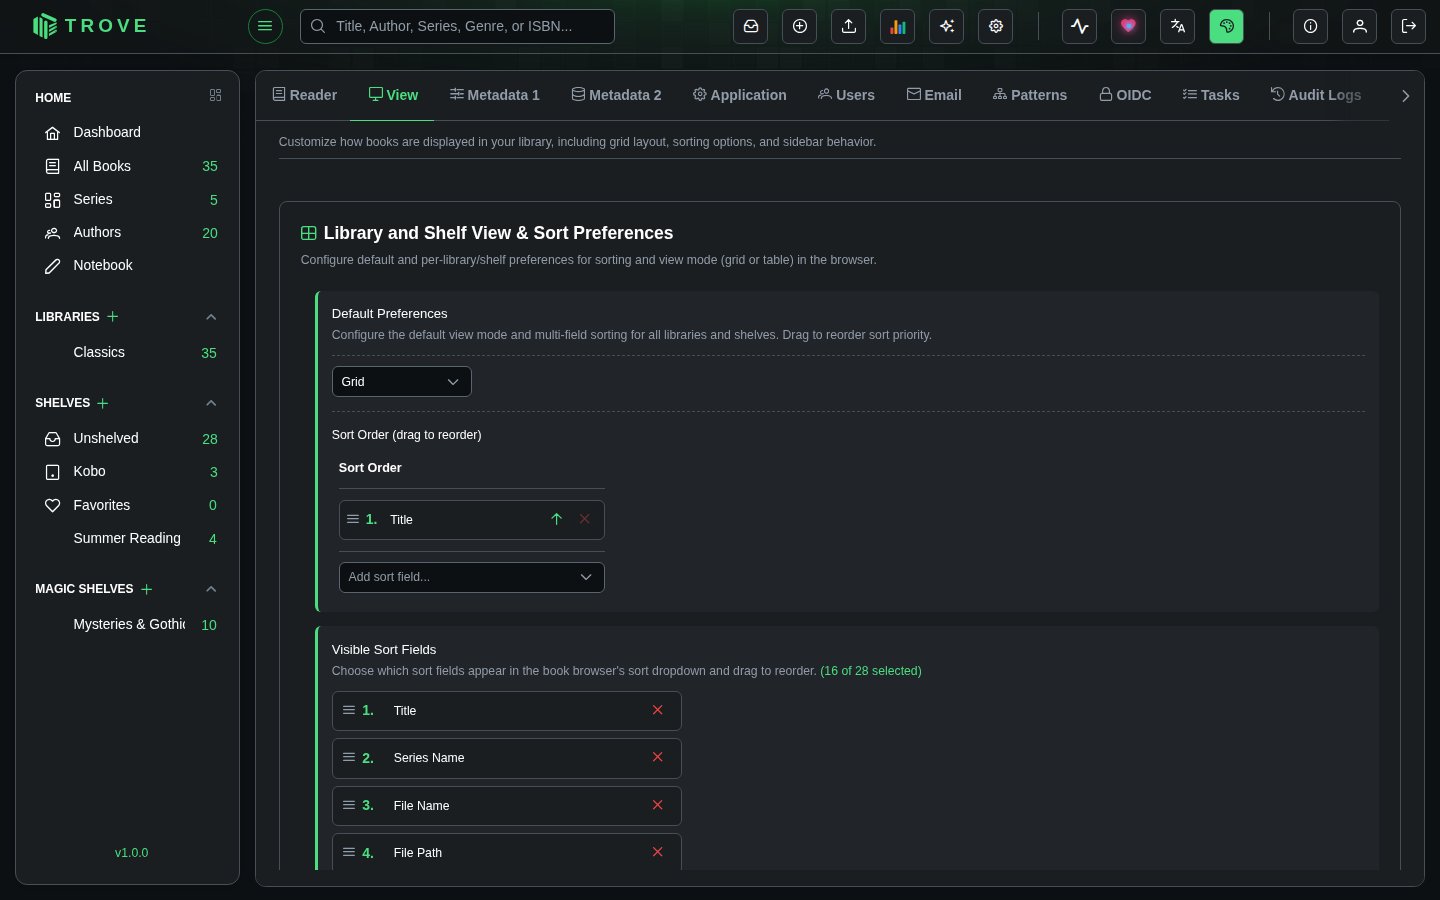The image size is (1440, 900).
Task: Collapse the LIBRARIES section chevron
Action: (211, 317)
